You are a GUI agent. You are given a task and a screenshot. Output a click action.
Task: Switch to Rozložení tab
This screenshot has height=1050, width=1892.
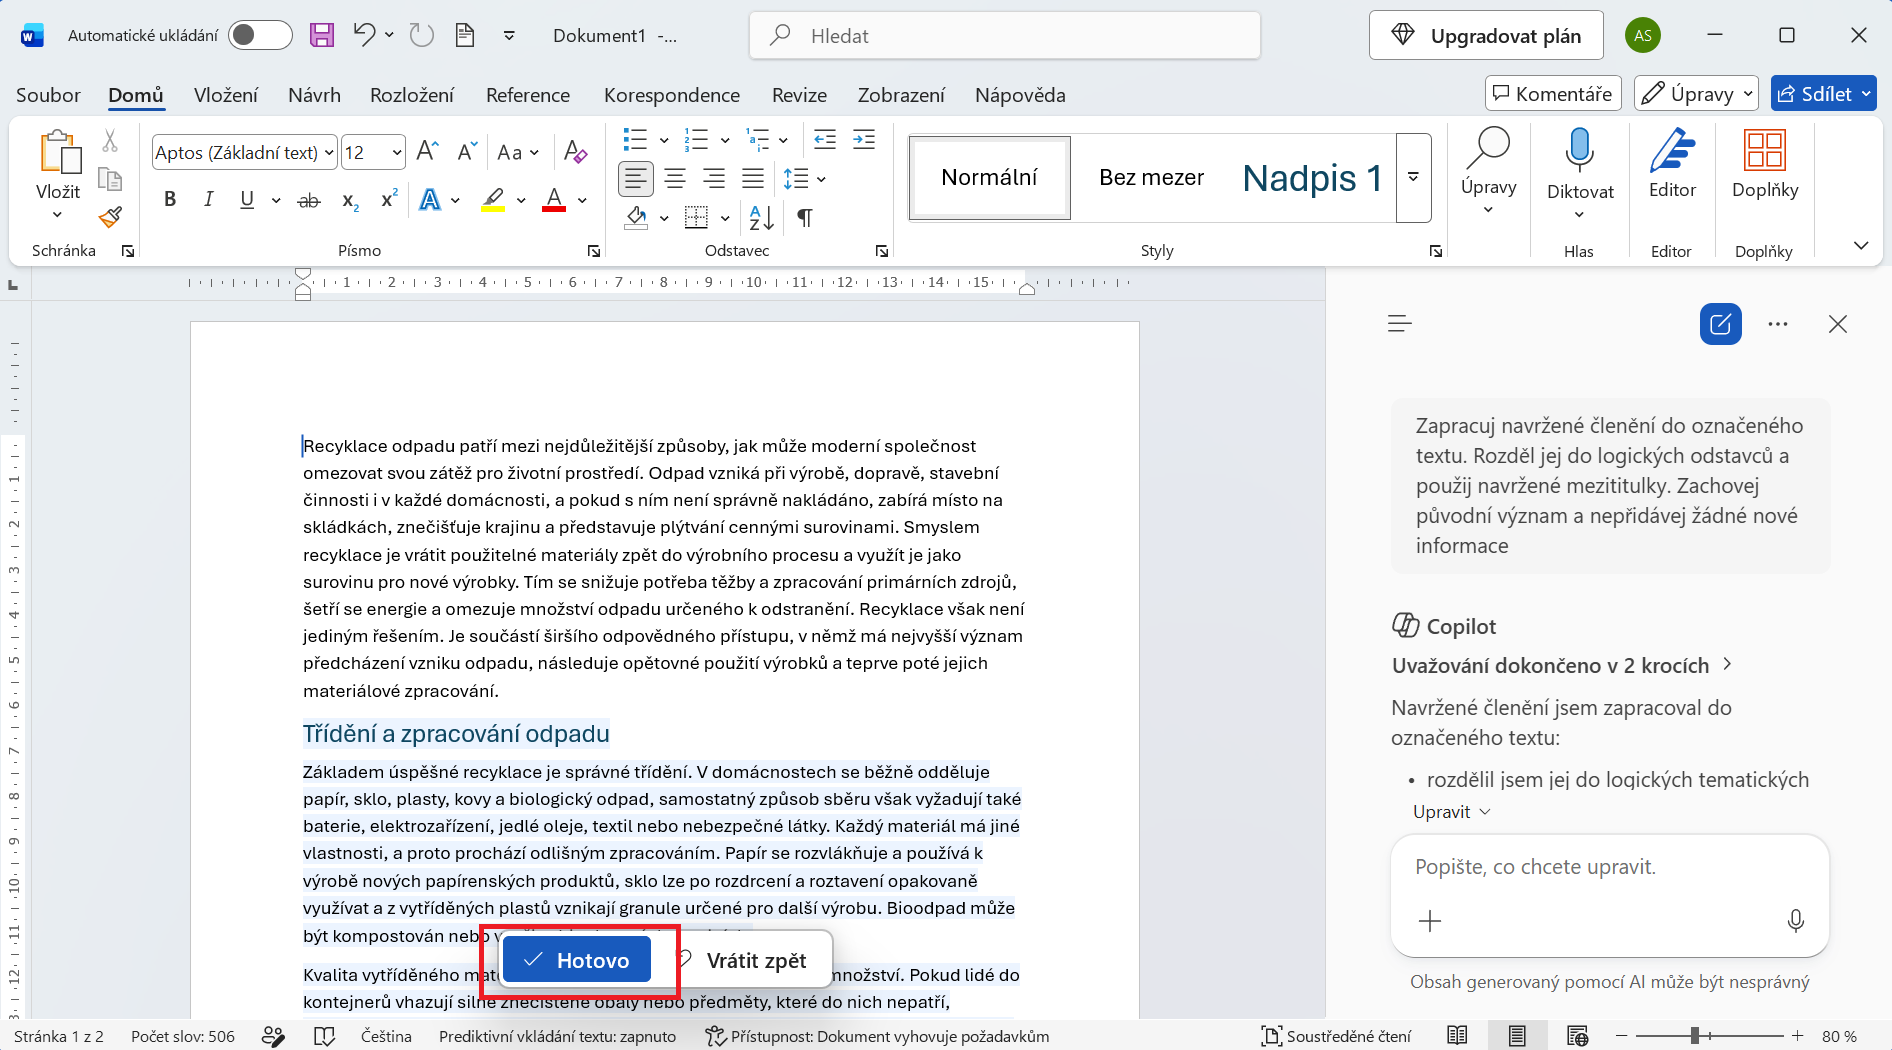tap(412, 95)
